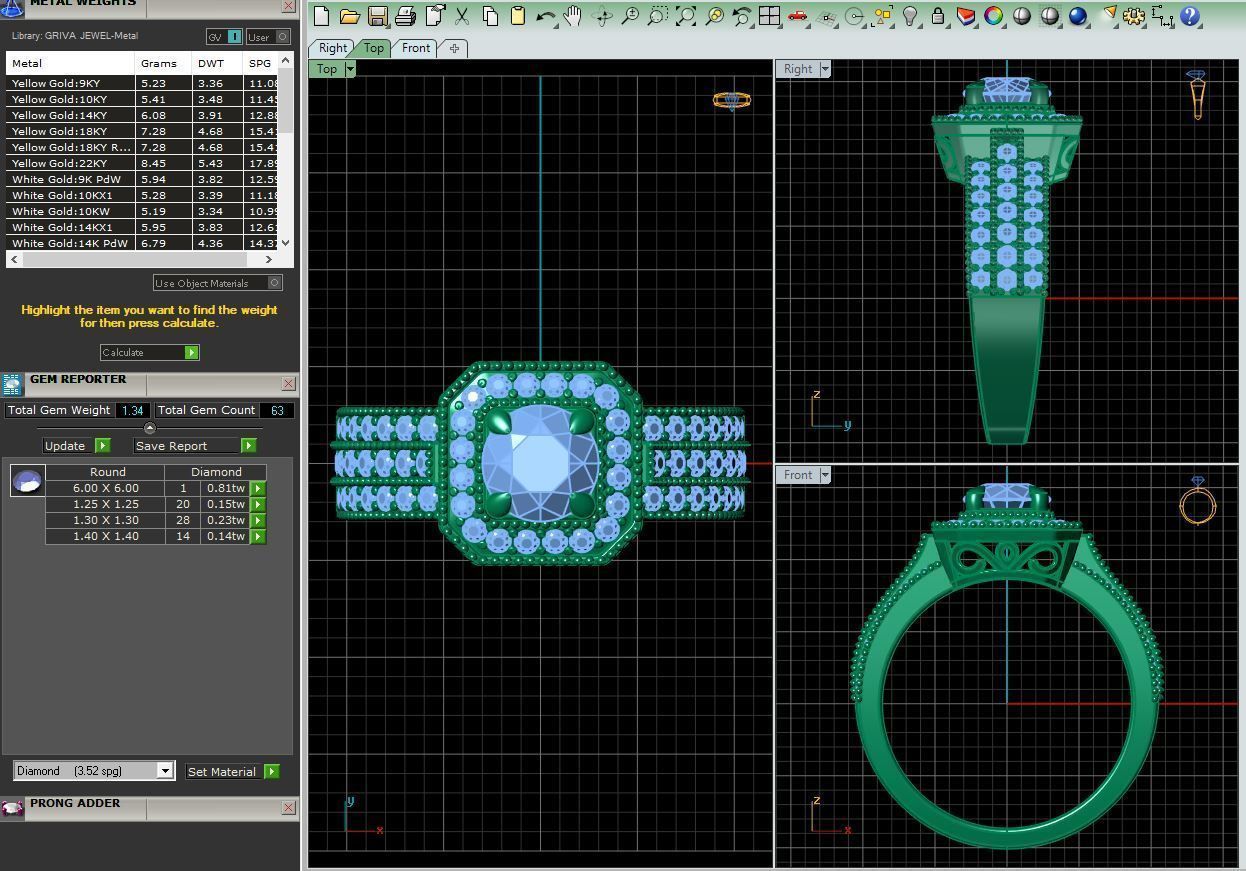Print using the printer icon
Viewport: 1246px width, 871px height.
click(x=406, y=16)
